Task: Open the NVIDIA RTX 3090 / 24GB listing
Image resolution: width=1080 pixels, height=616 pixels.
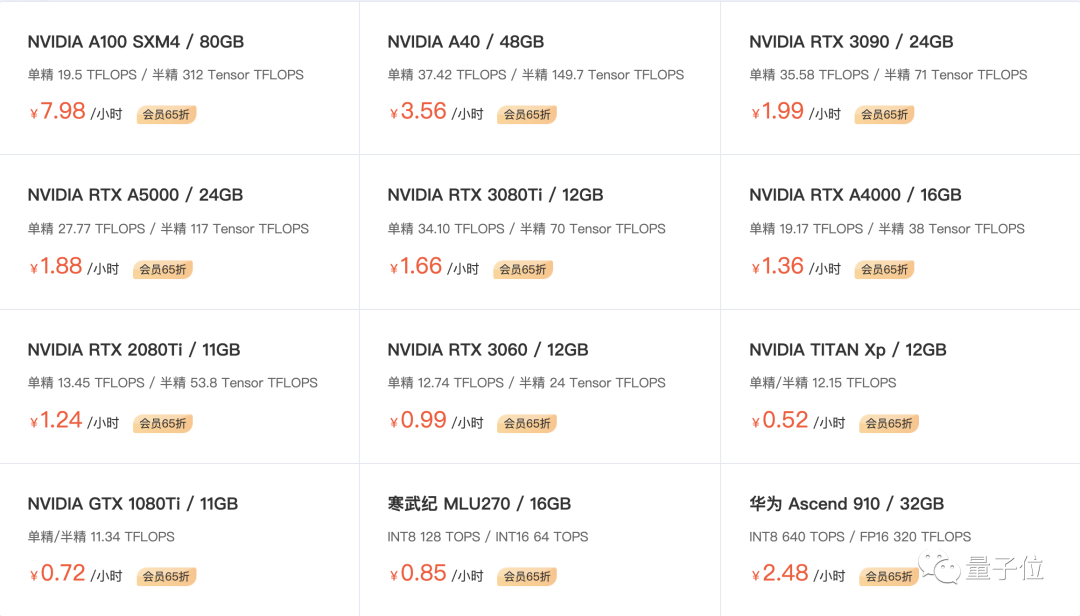Action: 851,42
